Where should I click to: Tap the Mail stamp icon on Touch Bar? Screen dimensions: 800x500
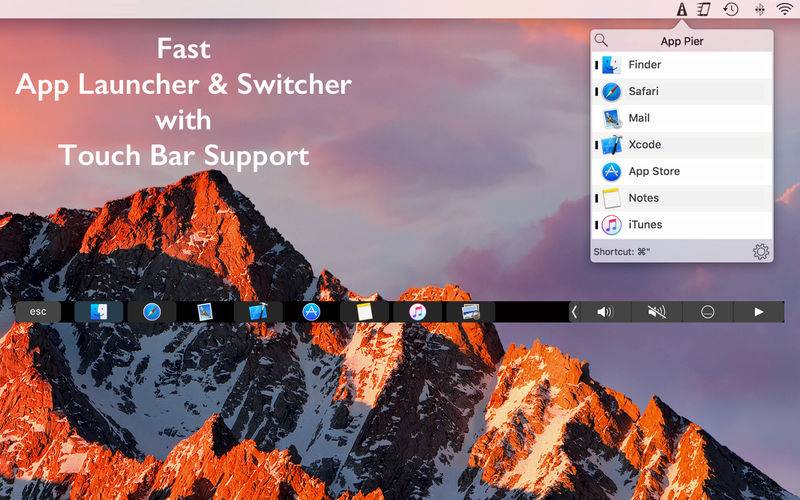[x=205, y=312]
